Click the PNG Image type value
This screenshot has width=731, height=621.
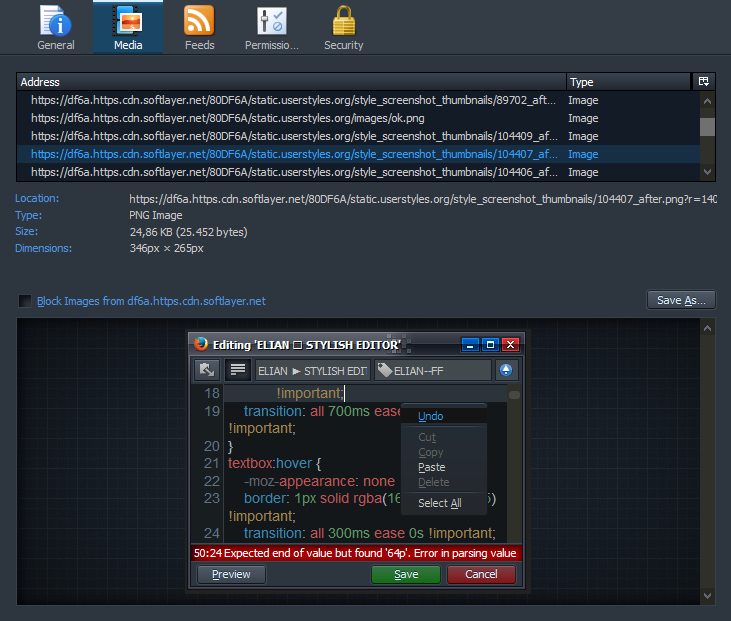(x=156, y=215)
